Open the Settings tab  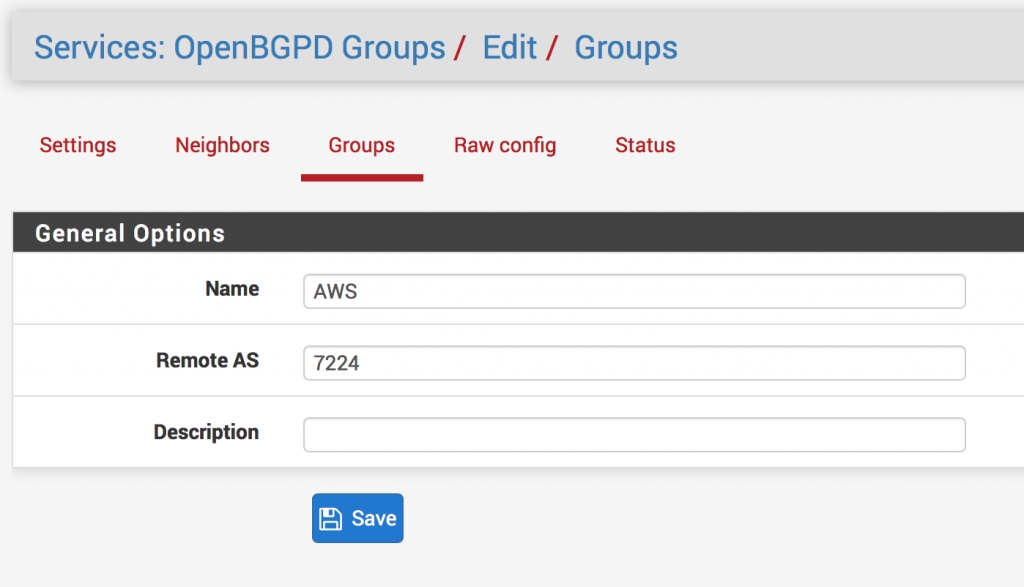[x=78, y=145]
